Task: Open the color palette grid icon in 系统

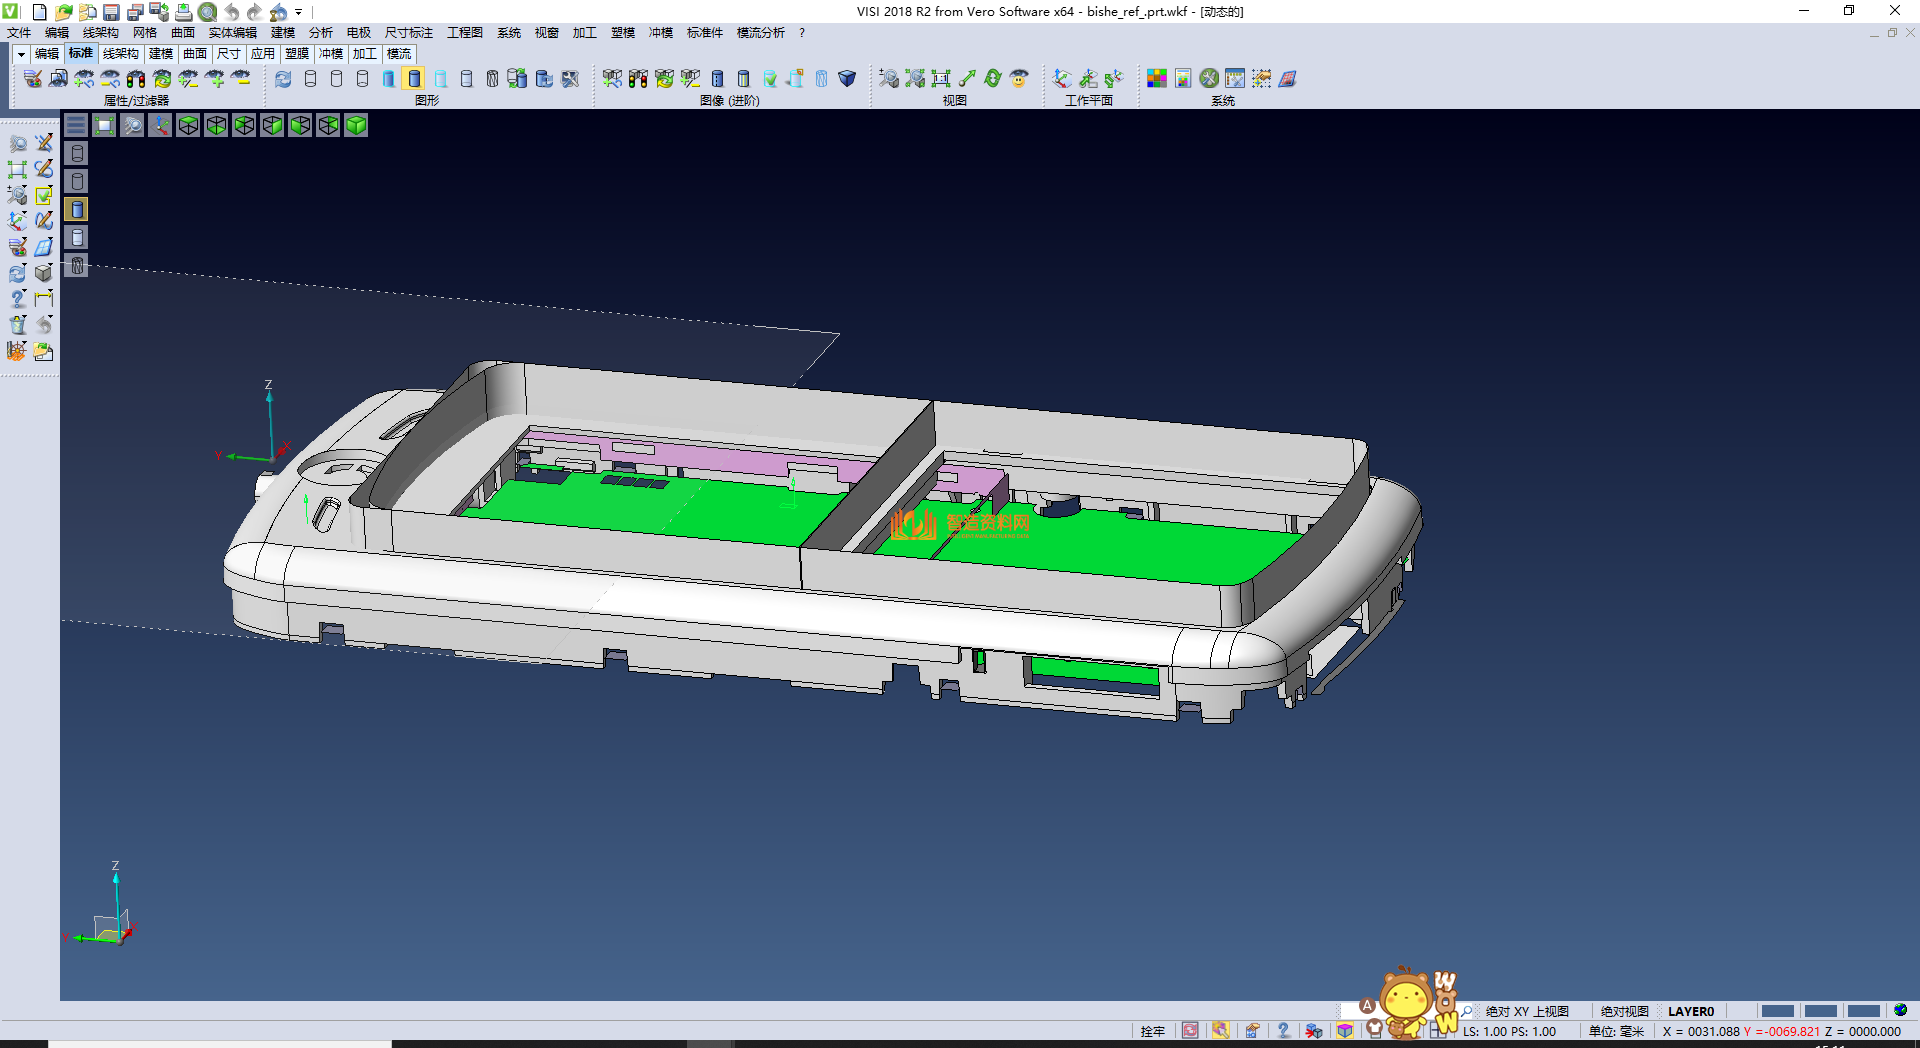Action: pos(1157,79)
